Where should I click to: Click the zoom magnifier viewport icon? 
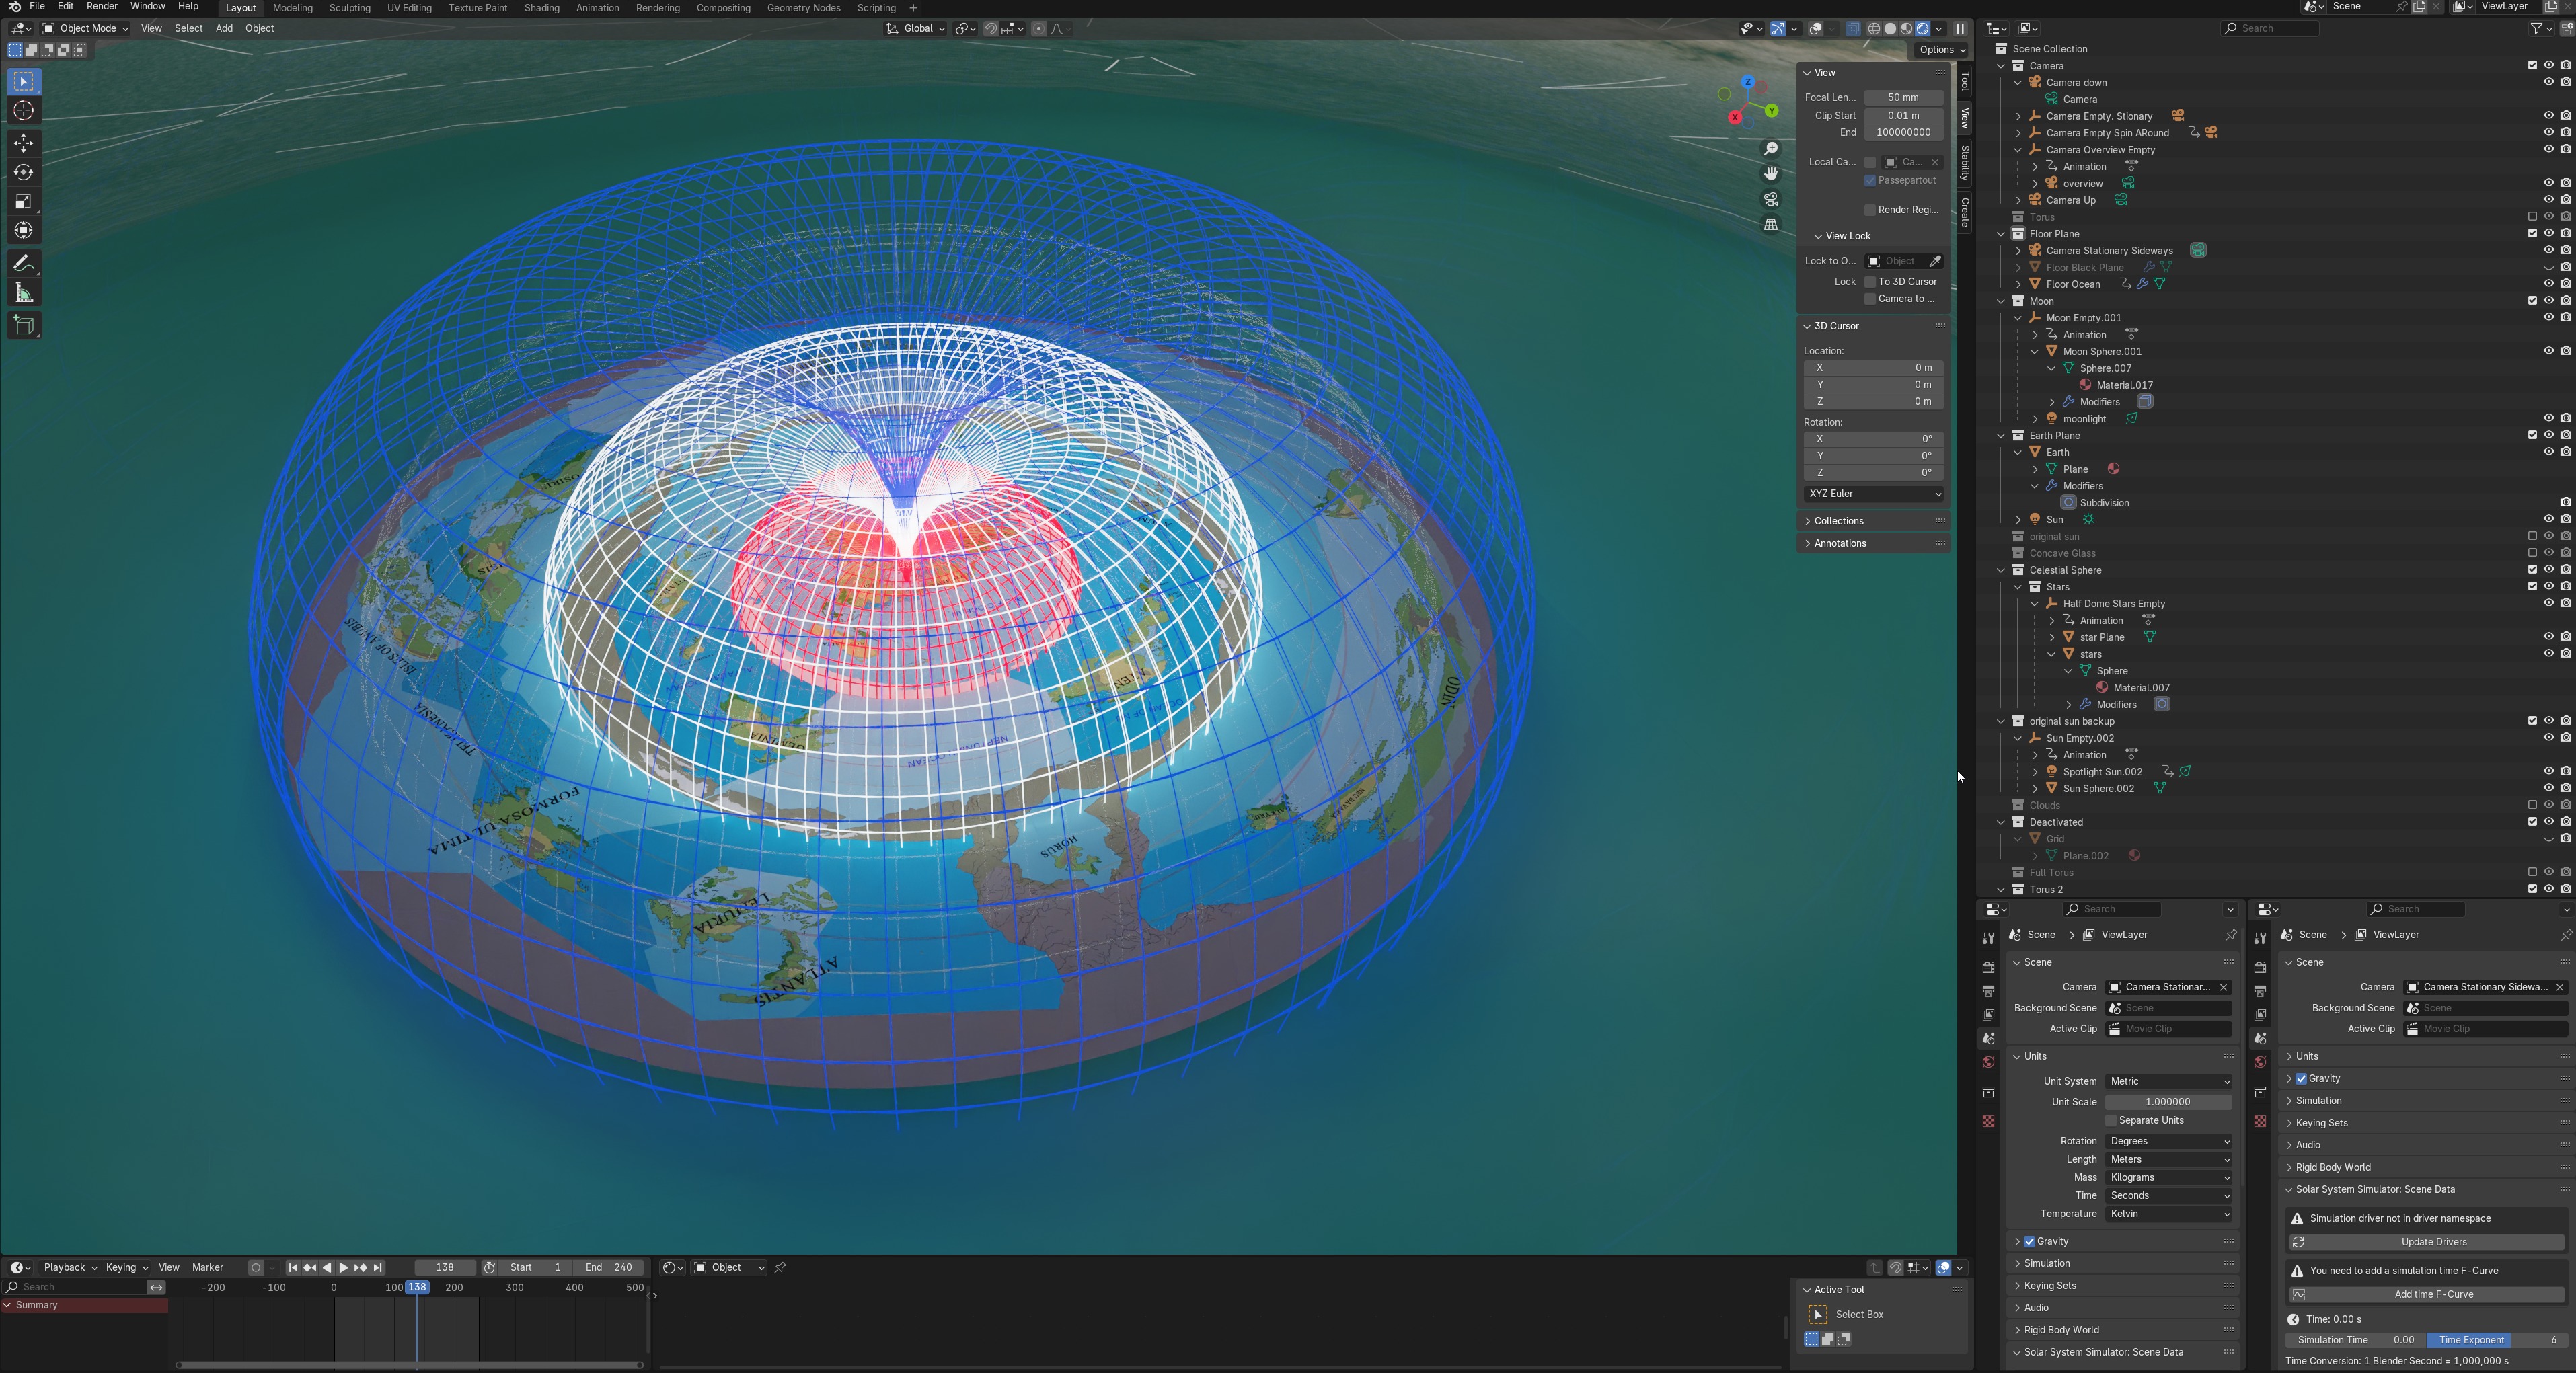click(1771, 149)
